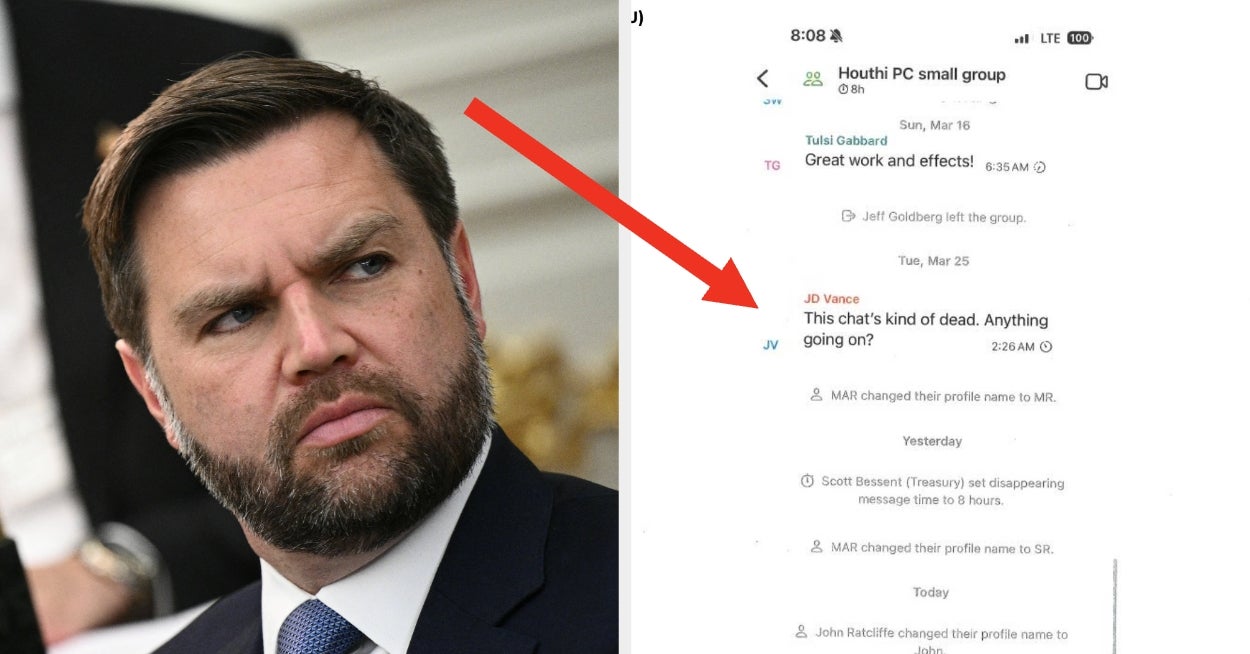Screen dimensions: 1250x654
Task: Select the JD Vance sender name
Action: click(x=831, y=299)
